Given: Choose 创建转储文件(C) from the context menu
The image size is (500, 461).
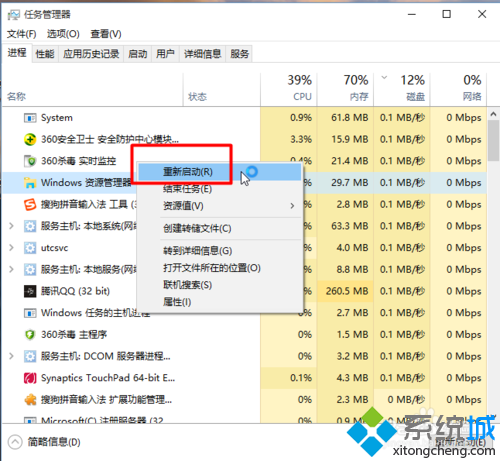Looking at the screenshot, I should pyautogui.click(x=220, y=229).
